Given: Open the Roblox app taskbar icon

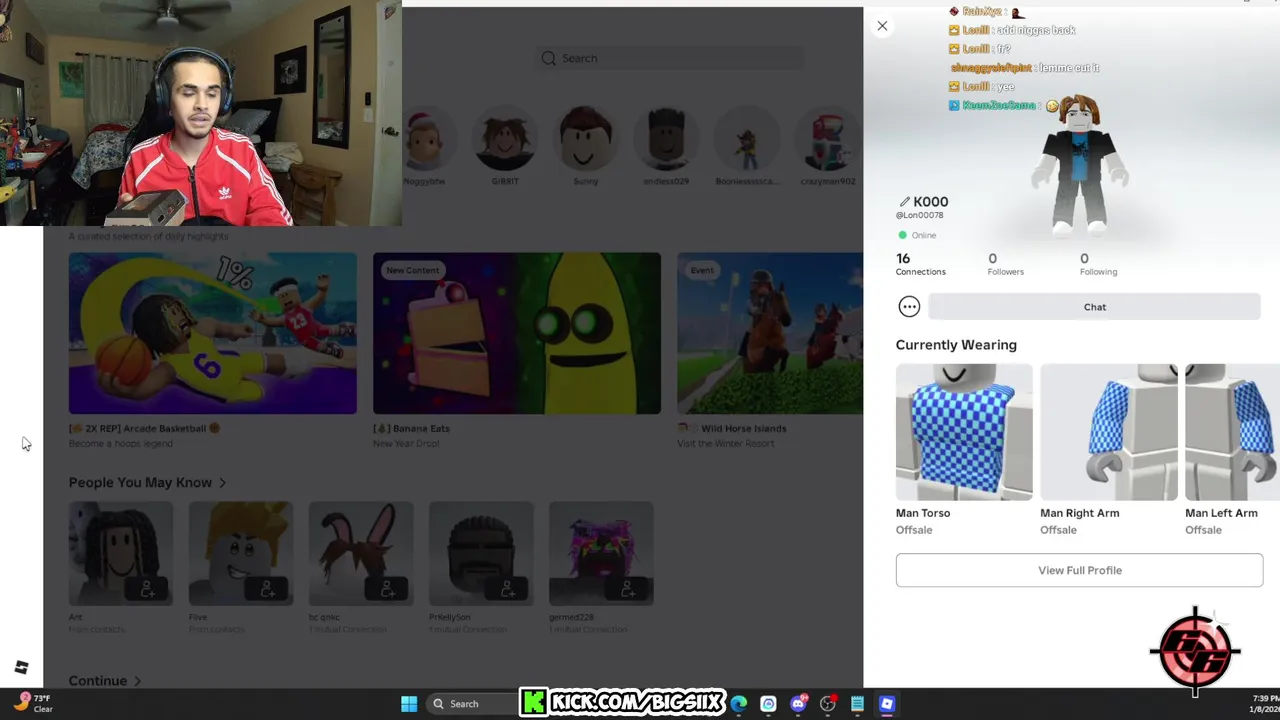Looking at the screenshot, I should tap(886, 704).
